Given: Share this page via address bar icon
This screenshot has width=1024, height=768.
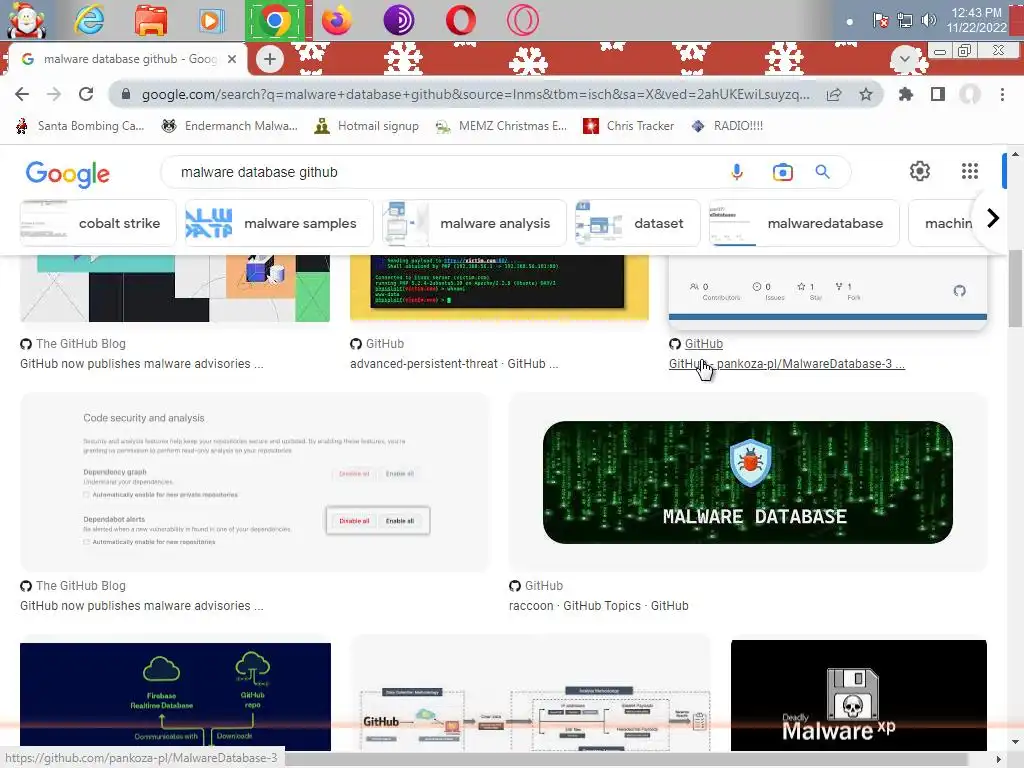Looking at the screenshot, I should [x=834, y=95].
